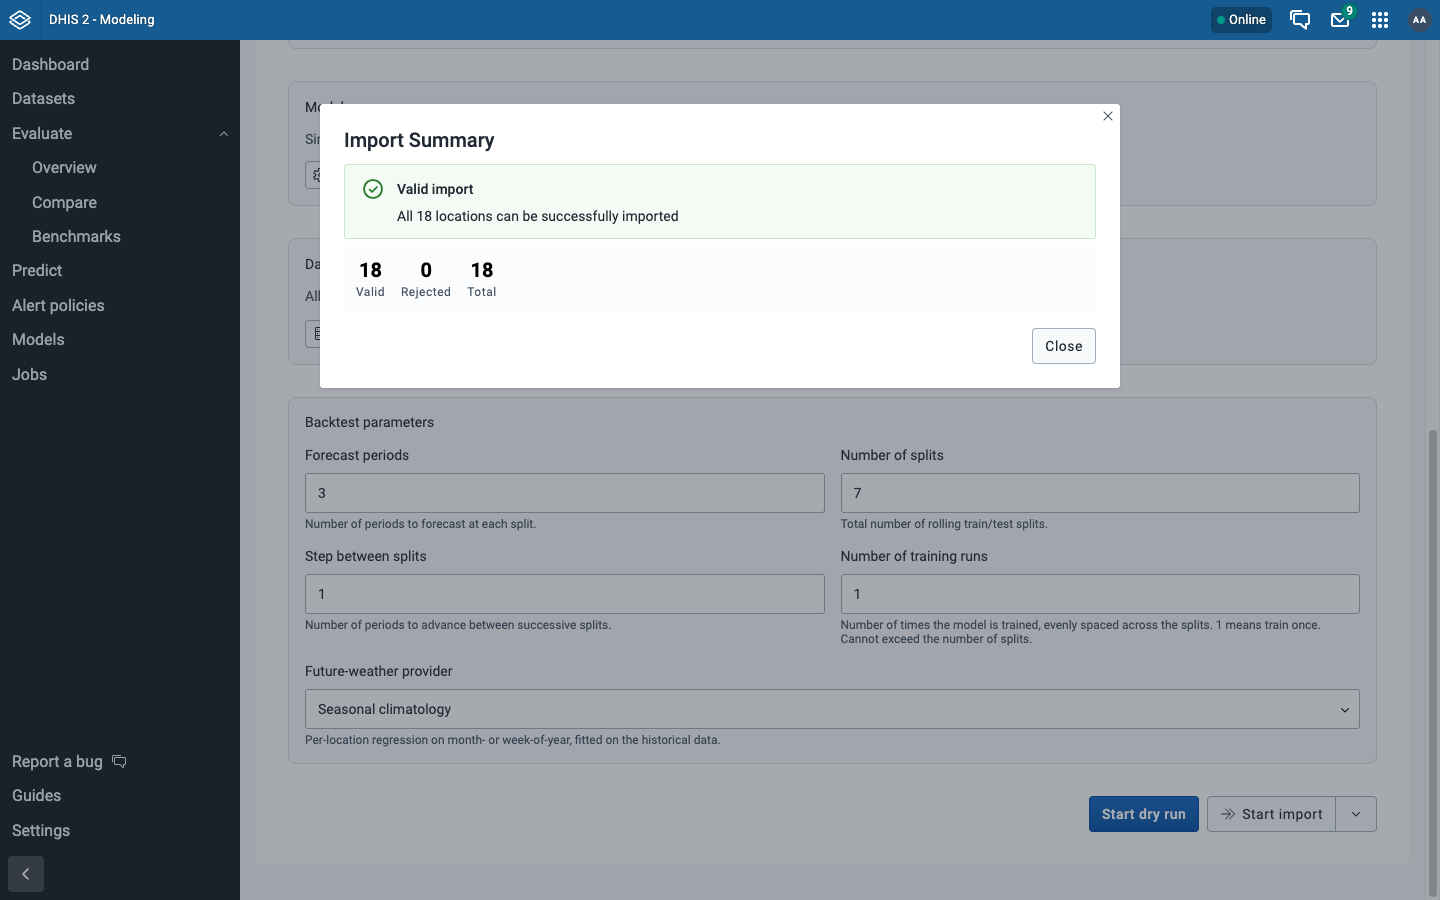Click Report a bug link
The image size is (1440, 900).
(57, 762)
